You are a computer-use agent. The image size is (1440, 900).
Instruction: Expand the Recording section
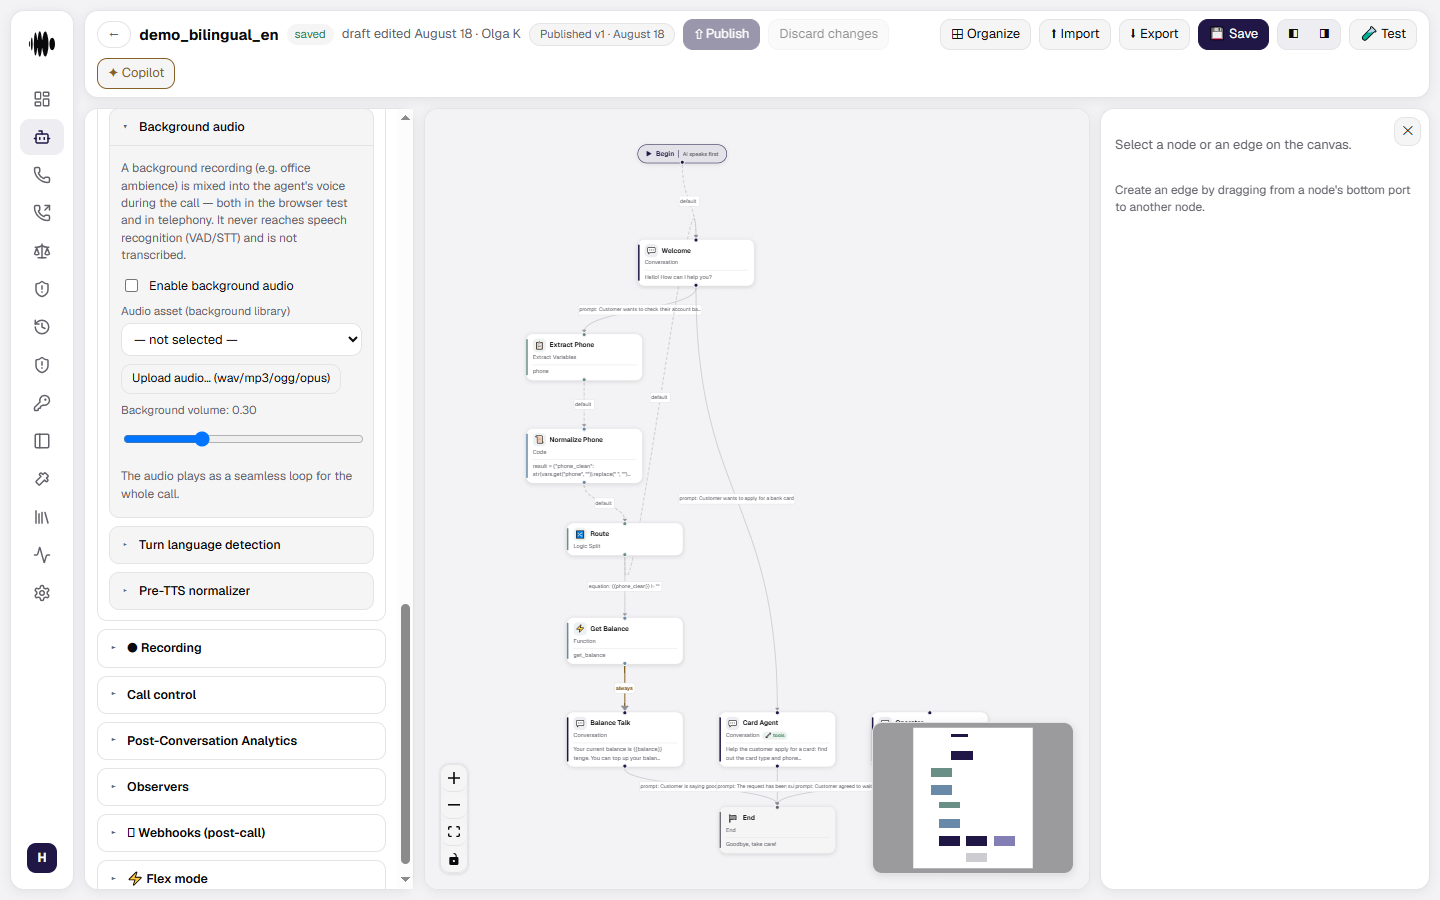point(241,648)
